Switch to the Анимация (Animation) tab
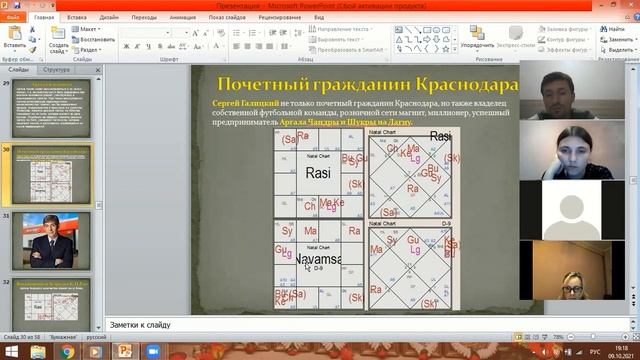640x360 pixels. click(x=183, y=18)
